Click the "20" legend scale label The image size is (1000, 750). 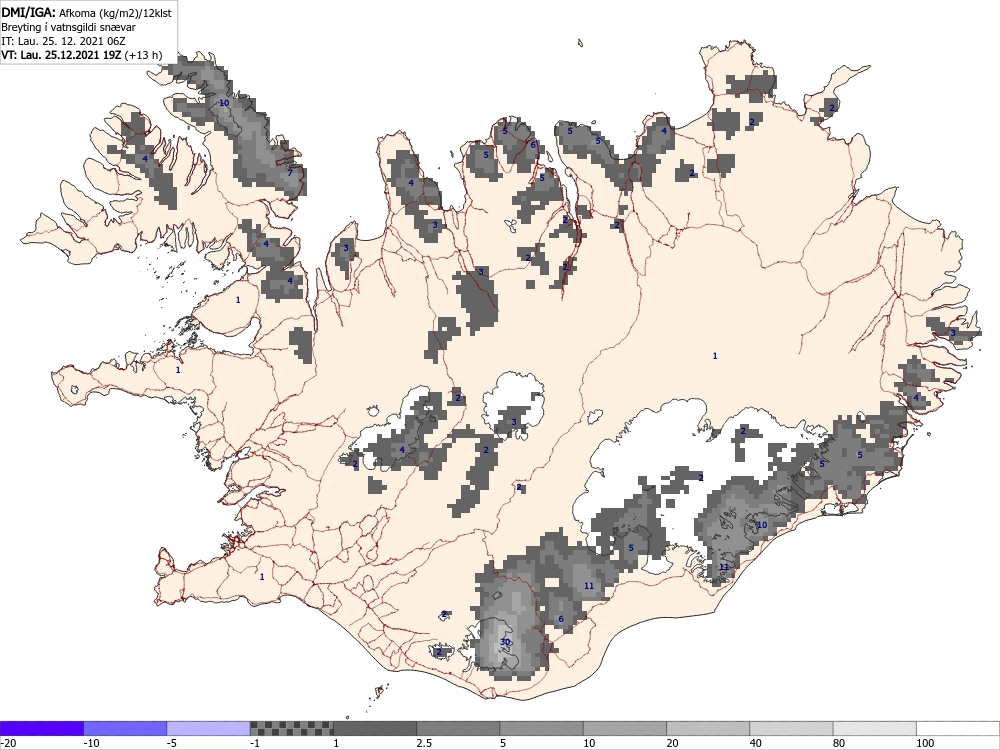[x=673, y=743]
